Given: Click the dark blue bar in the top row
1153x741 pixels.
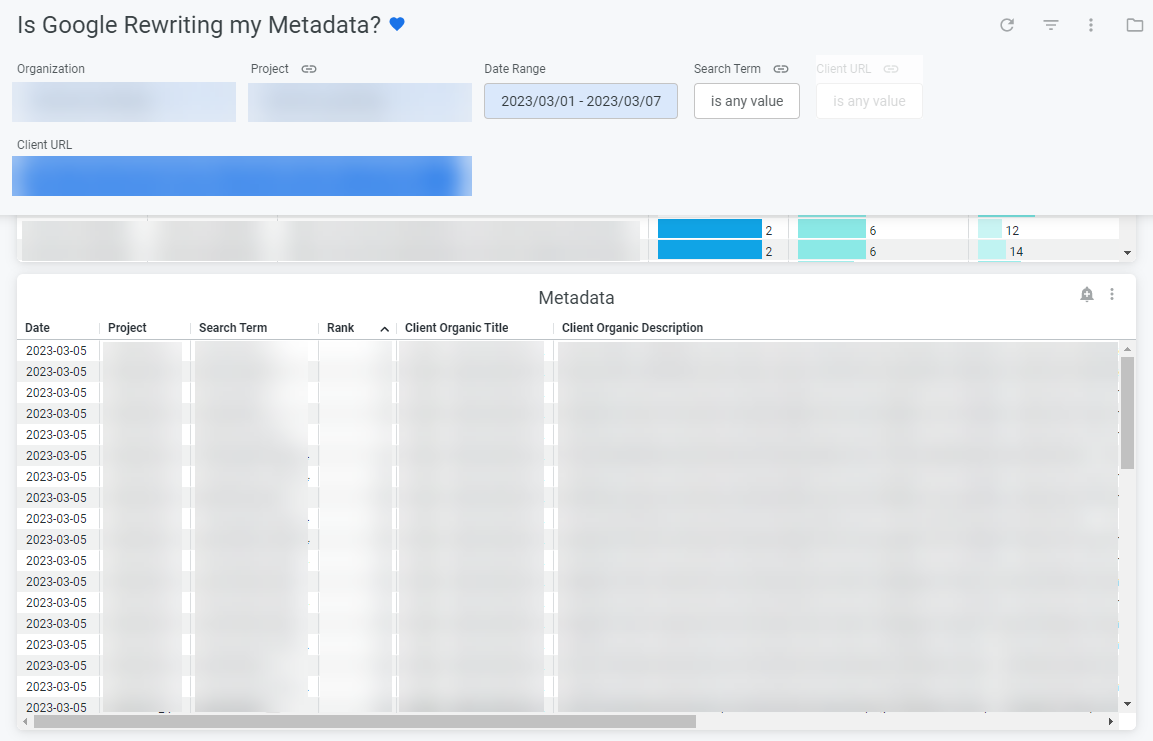Looking at the screenshot, I should [709, 230].
